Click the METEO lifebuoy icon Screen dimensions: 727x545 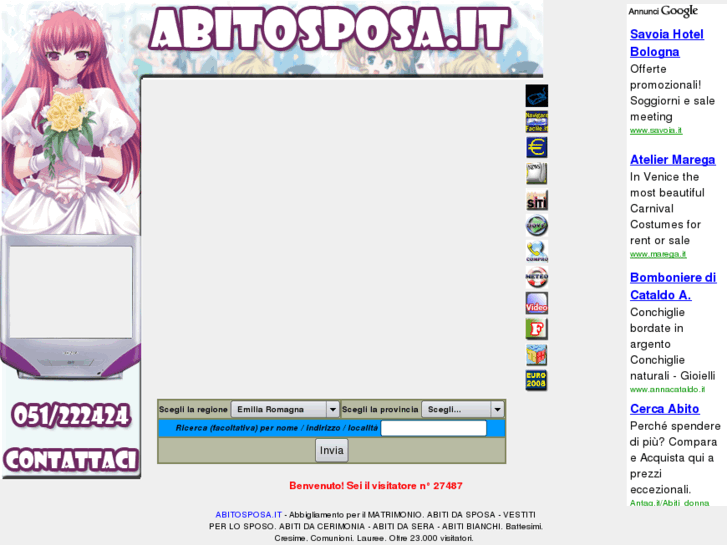536,277
